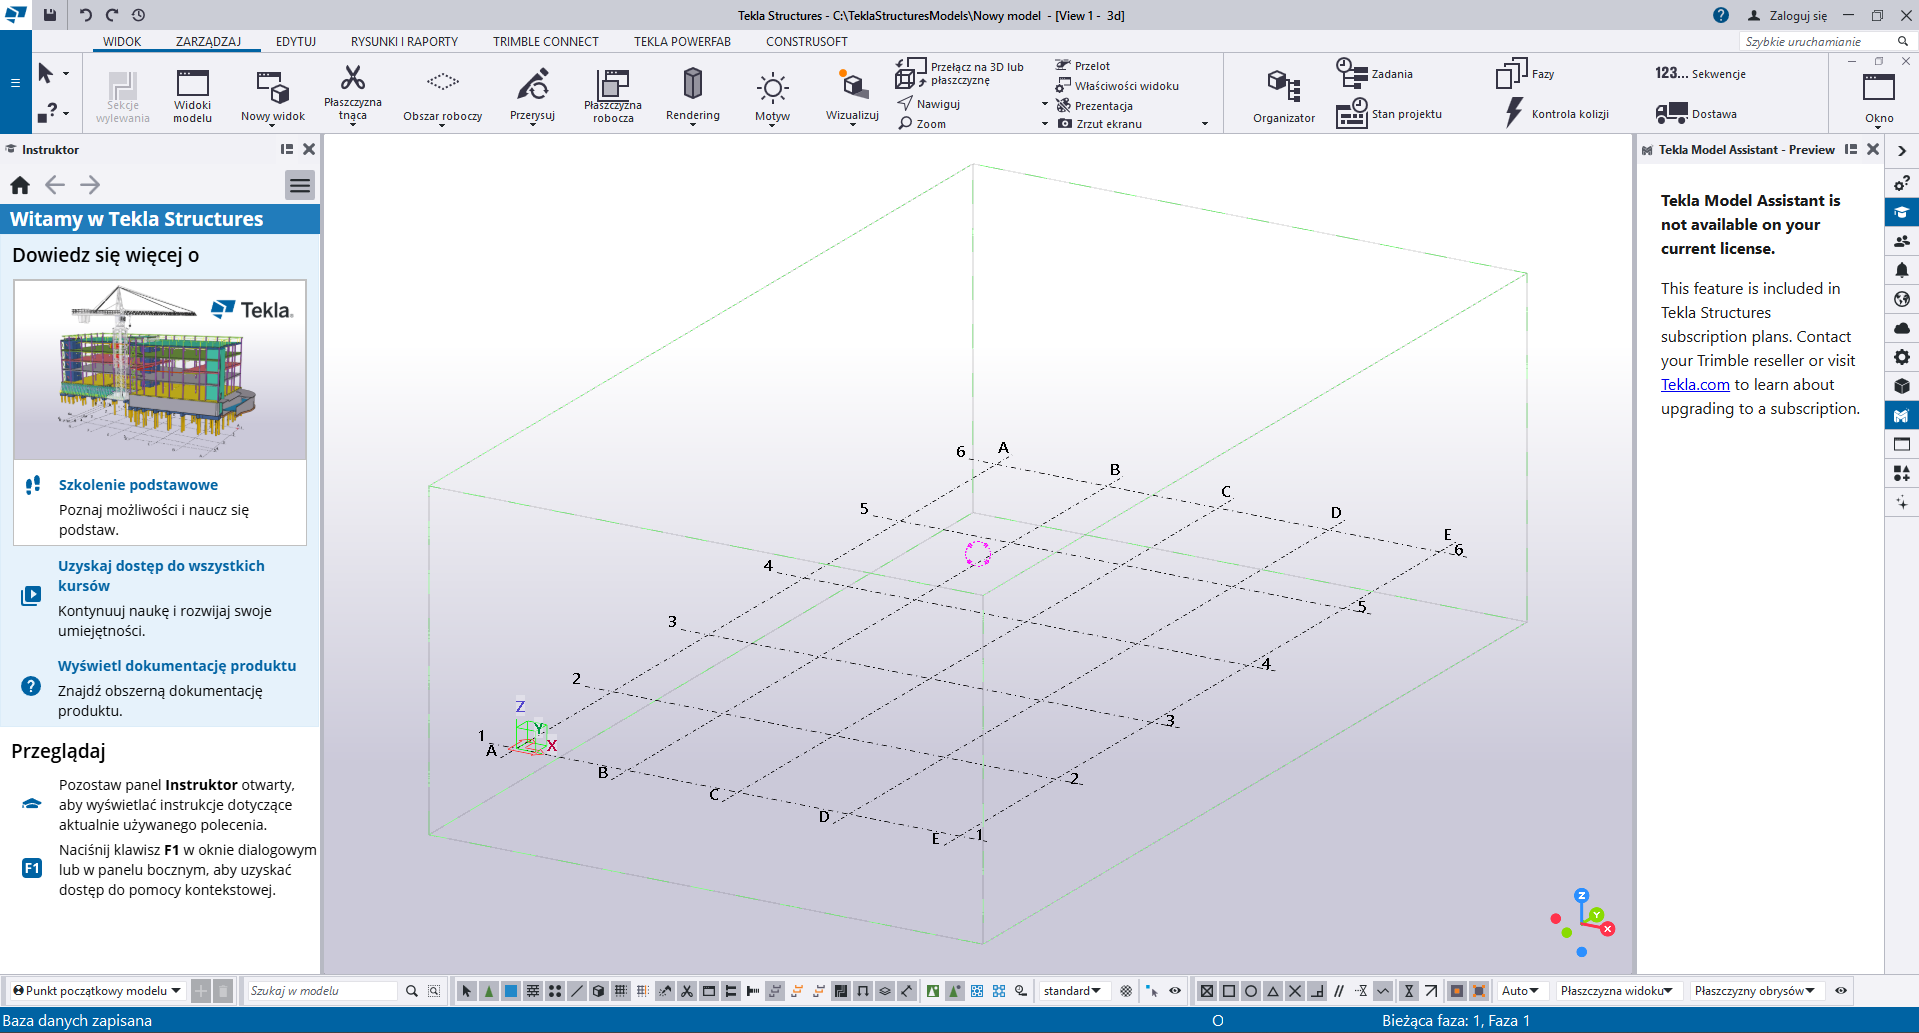Open the standard selection filter dropdown
Screen dimensions: 1919x1033
pos(1072,991)
